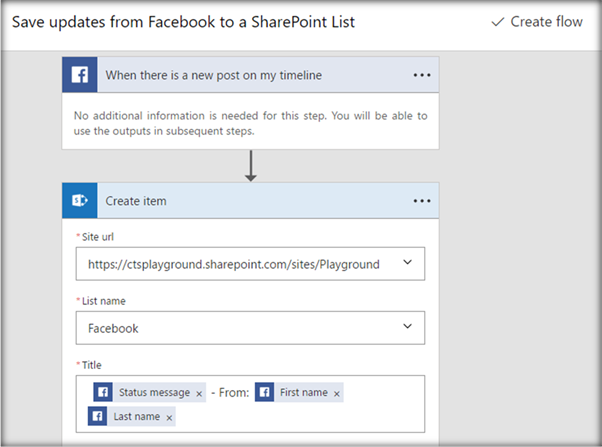Select the First name dynamic token
The height and width of the screenshot is (447, 602).
click(299, 392)
